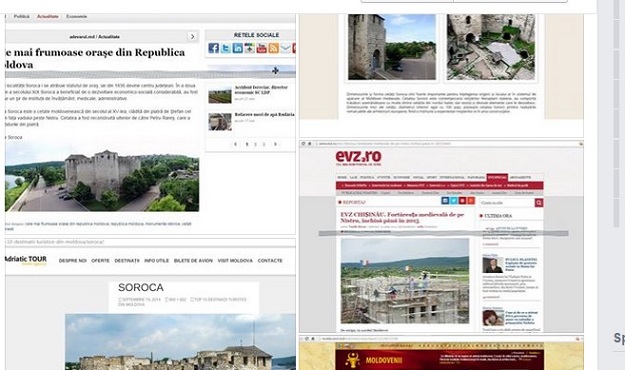Viewport: 625px width, 370px height.
Task: Click the blue Facebook share button on evz.ro article
Action: pos(445,201)
